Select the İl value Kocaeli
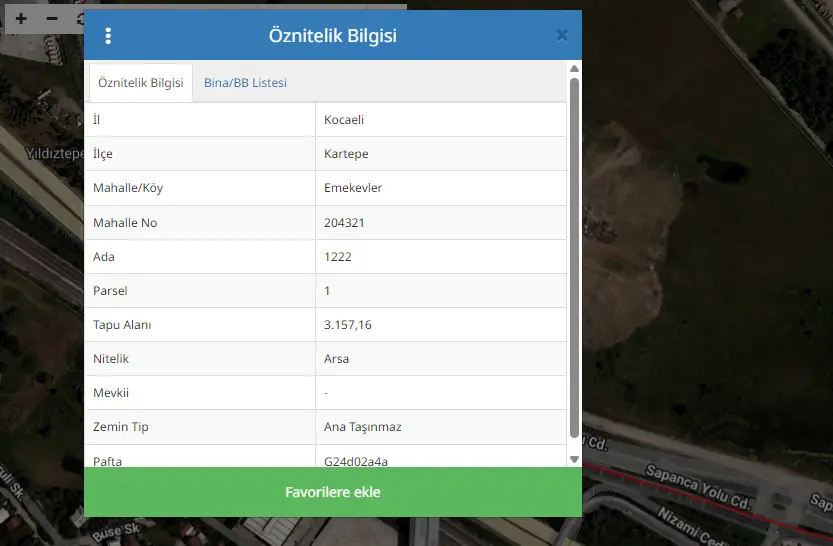833x546 pixels. coord(344,120)
